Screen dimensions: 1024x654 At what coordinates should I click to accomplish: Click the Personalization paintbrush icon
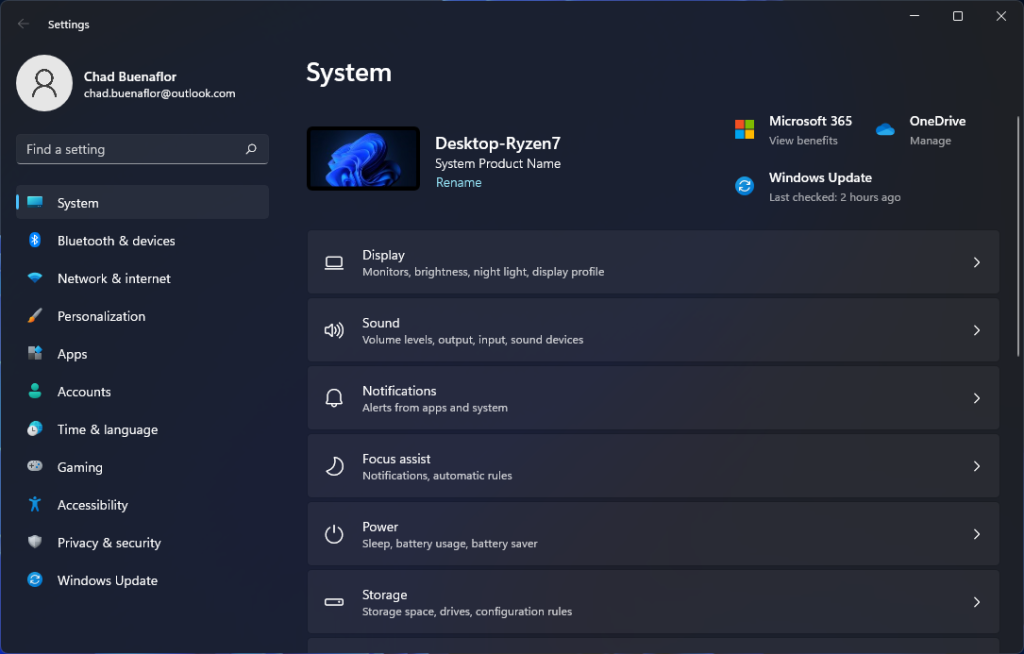(x=35, y=316)
